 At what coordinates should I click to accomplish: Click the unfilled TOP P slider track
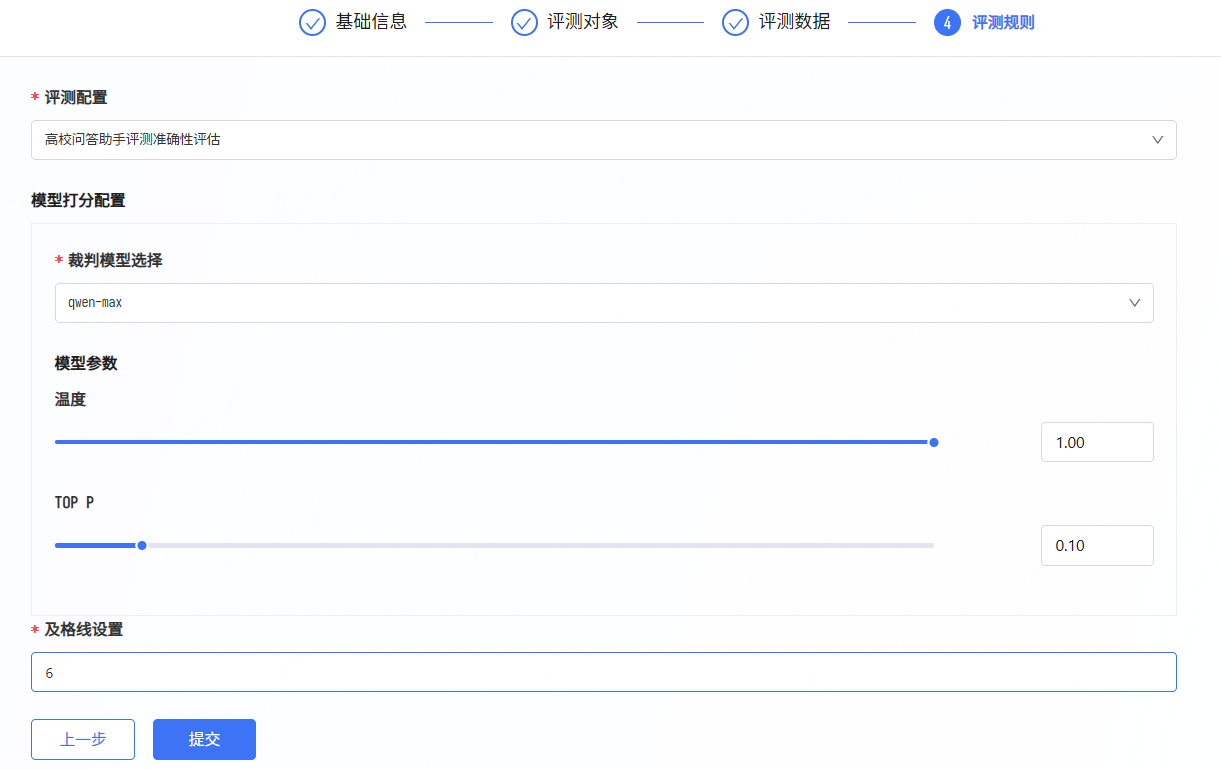pyautogui.click(x=540, y=545)
